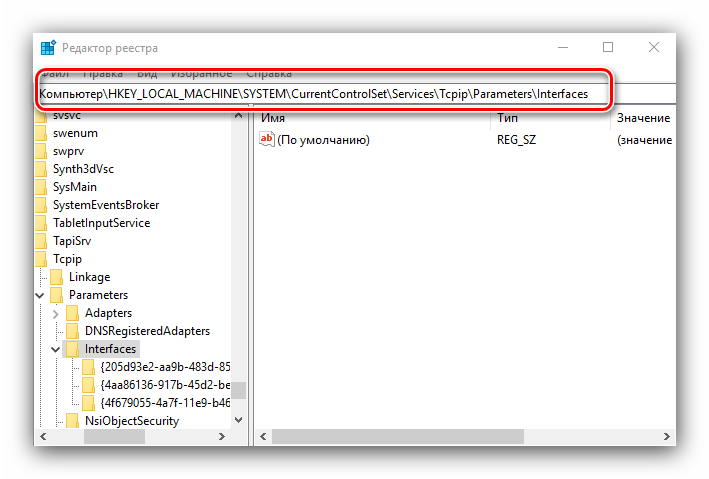Click the folder icon next to Parameters
709x479 pixels.
pos(57,295)
